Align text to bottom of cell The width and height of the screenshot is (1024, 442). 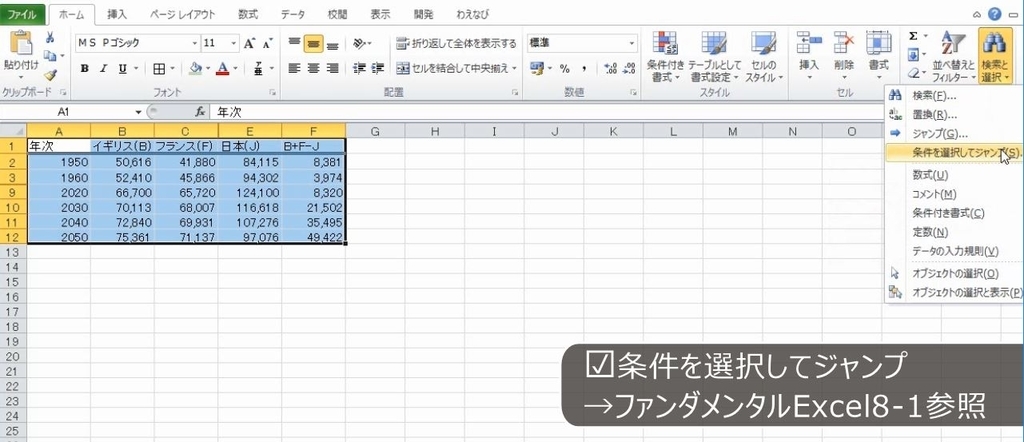click(x=332, y=44)
